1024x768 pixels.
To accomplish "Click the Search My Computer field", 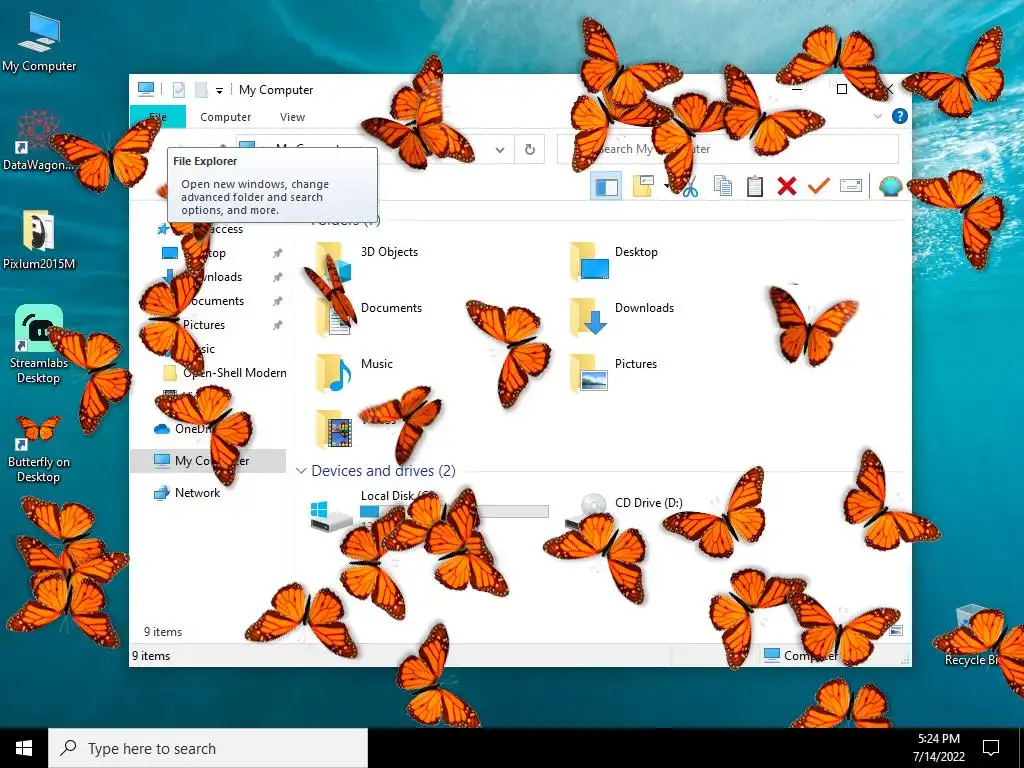I will [x=728, y=150].
